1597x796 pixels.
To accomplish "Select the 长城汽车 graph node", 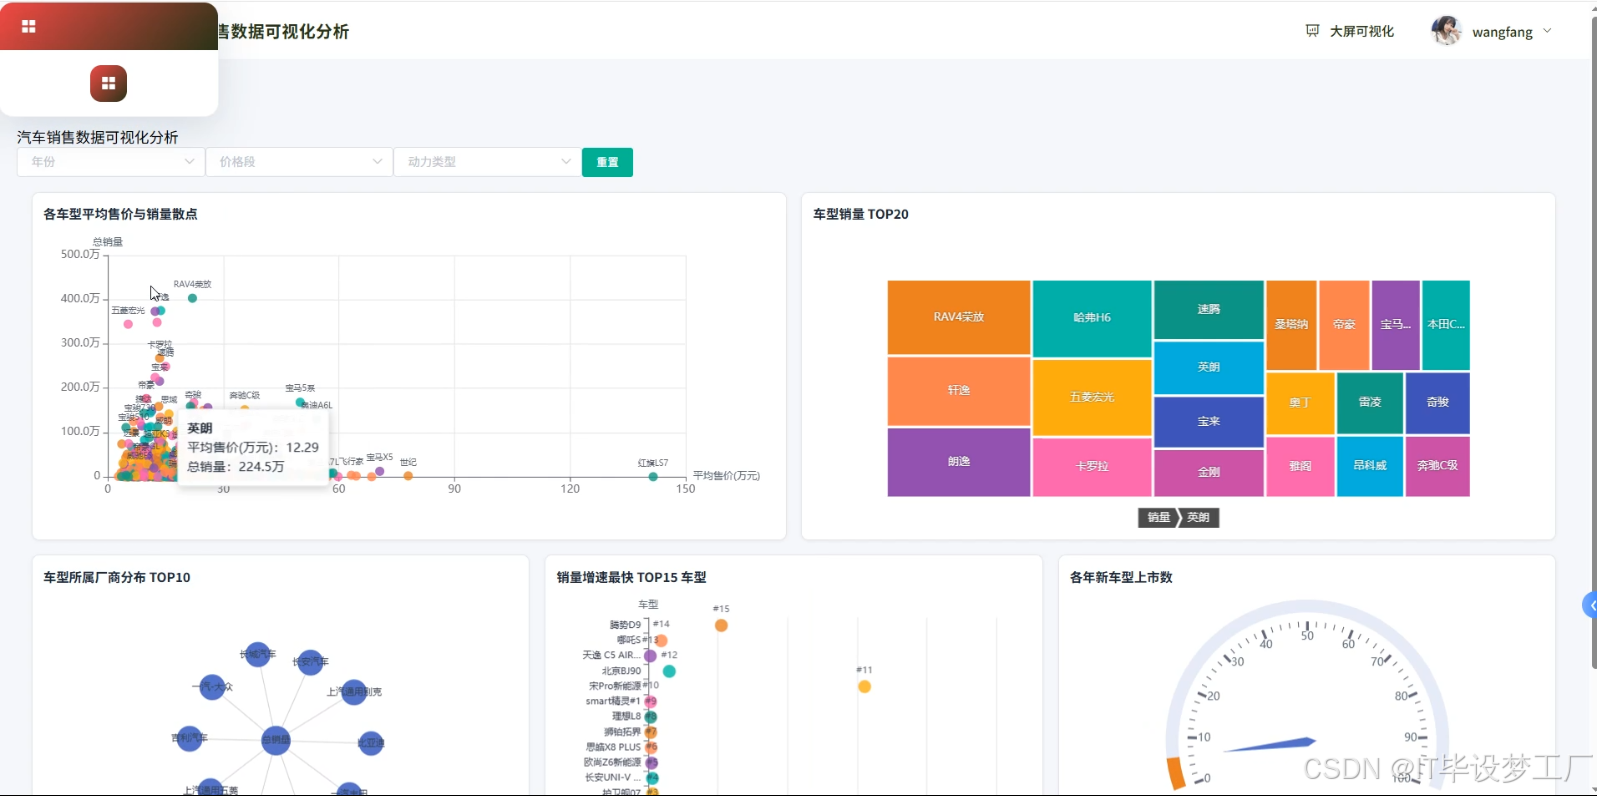I will 258,655.
